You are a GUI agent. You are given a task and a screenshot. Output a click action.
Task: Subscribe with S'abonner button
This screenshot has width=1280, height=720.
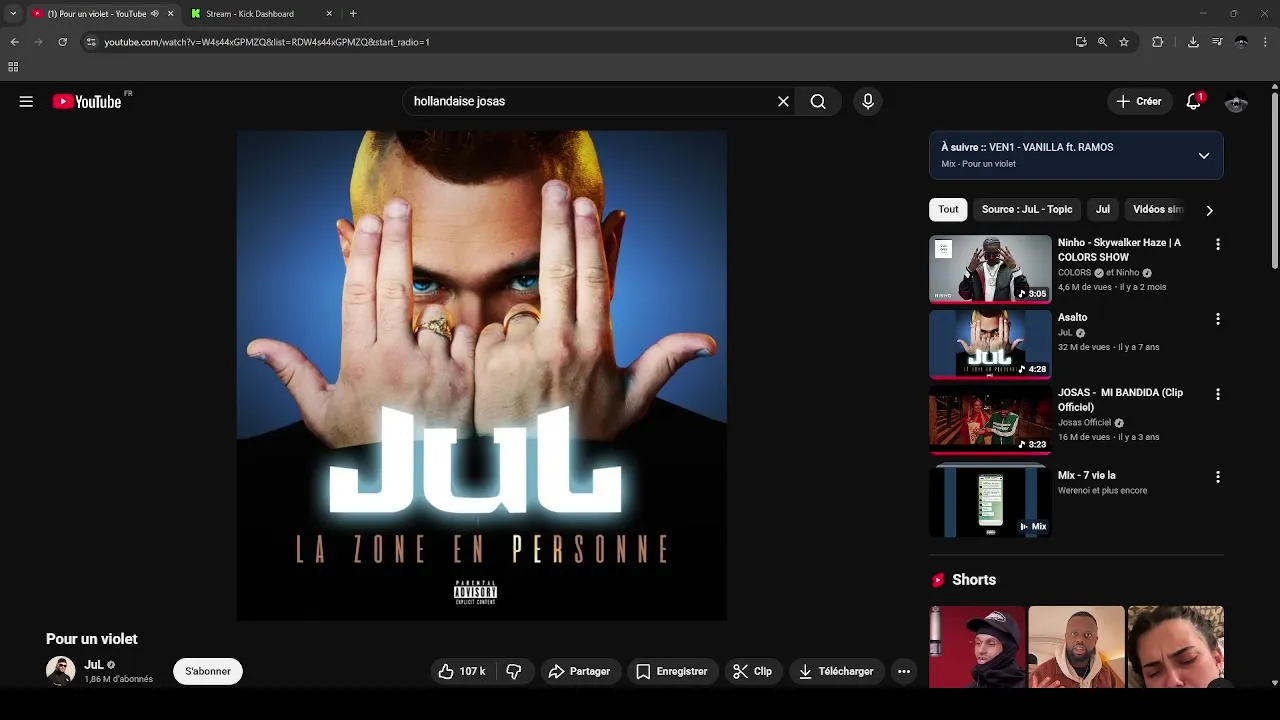pyautogui.click(x=208, y=671)
